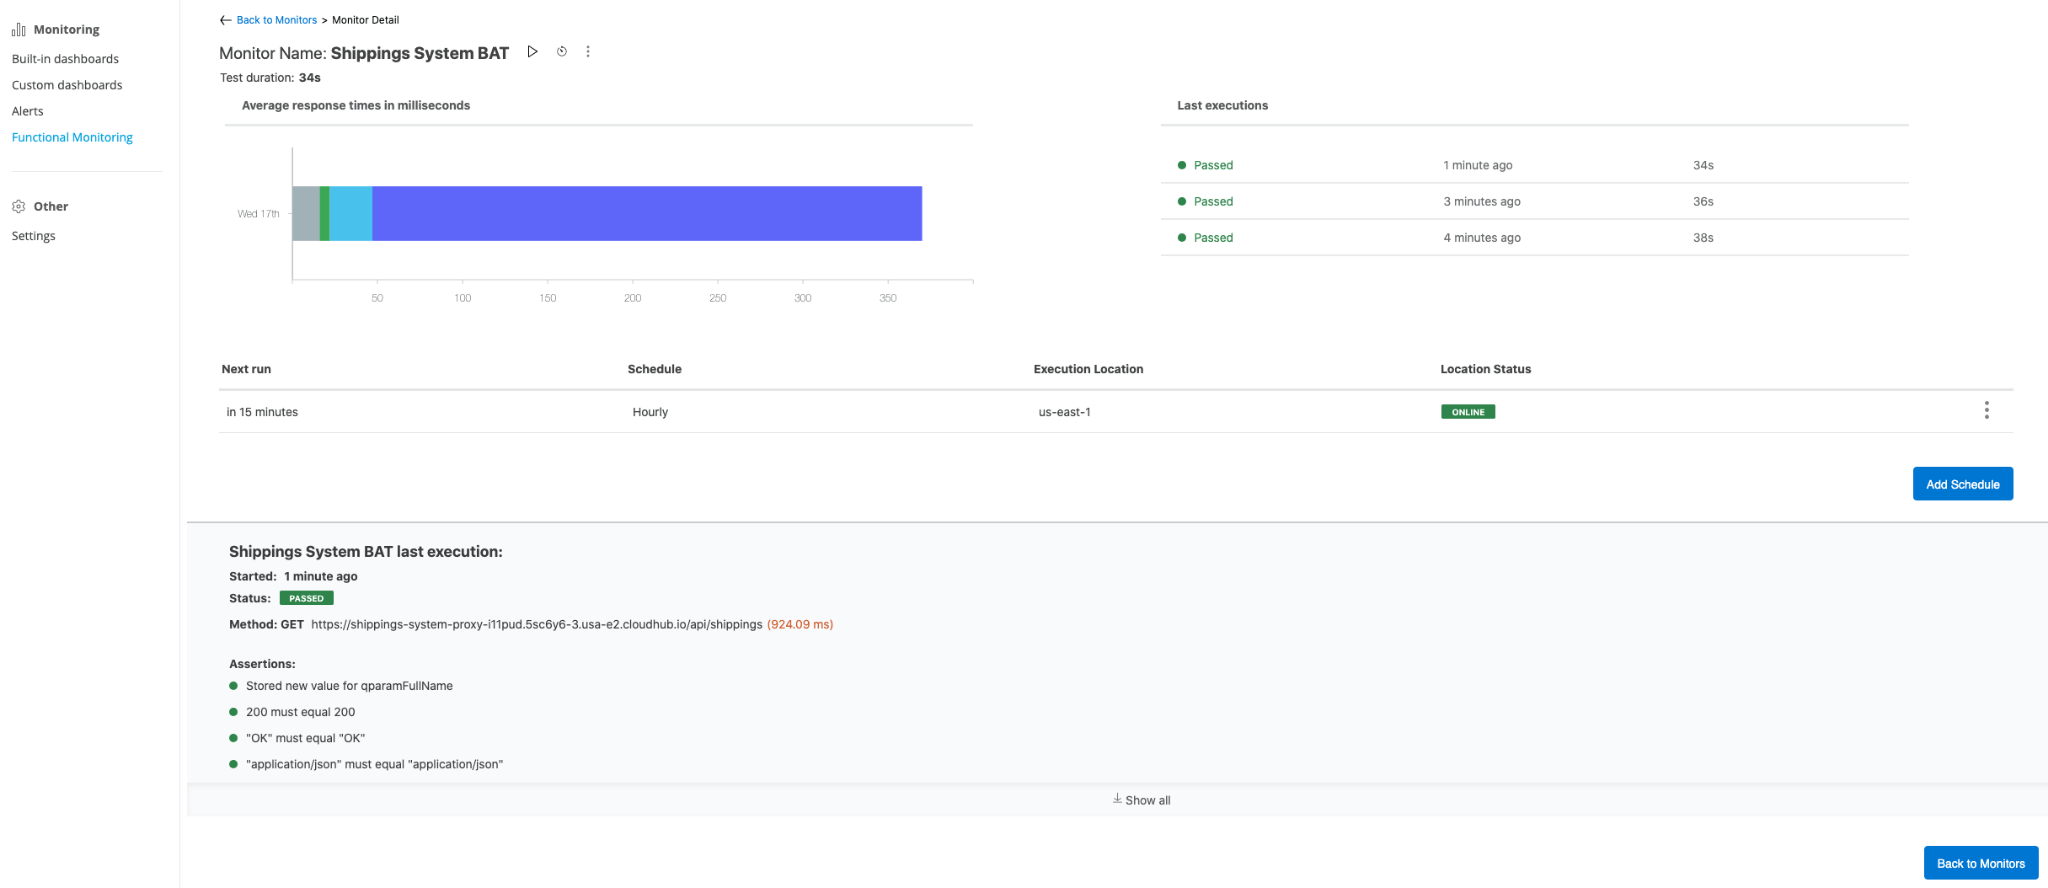Click the back arrow icon in breadcrumb
Screen dimensions: 2048x888
225,20
